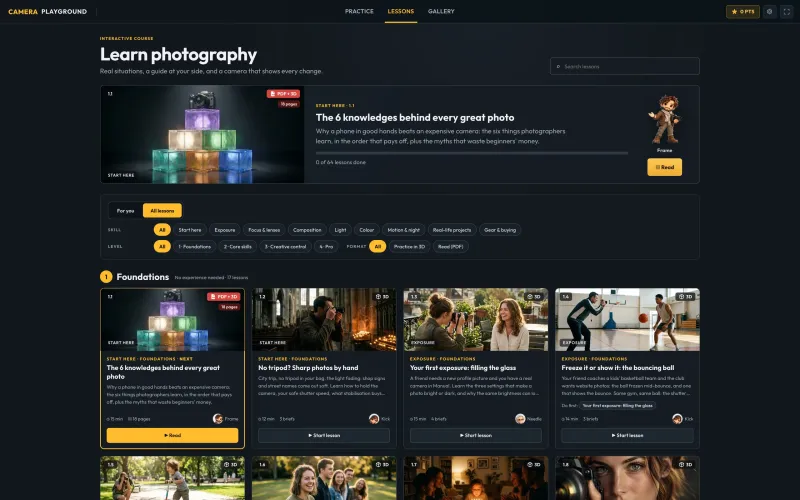Toggle fullscreen with the expand icon
The image size is (800, 500).
[787, 11]
